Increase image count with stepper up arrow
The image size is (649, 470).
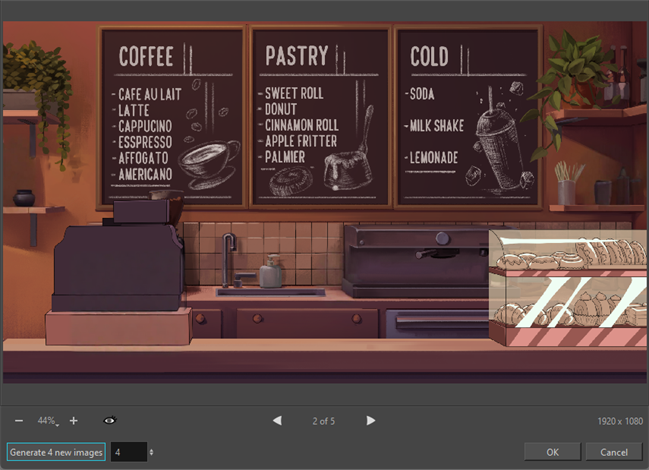point(151,449)
